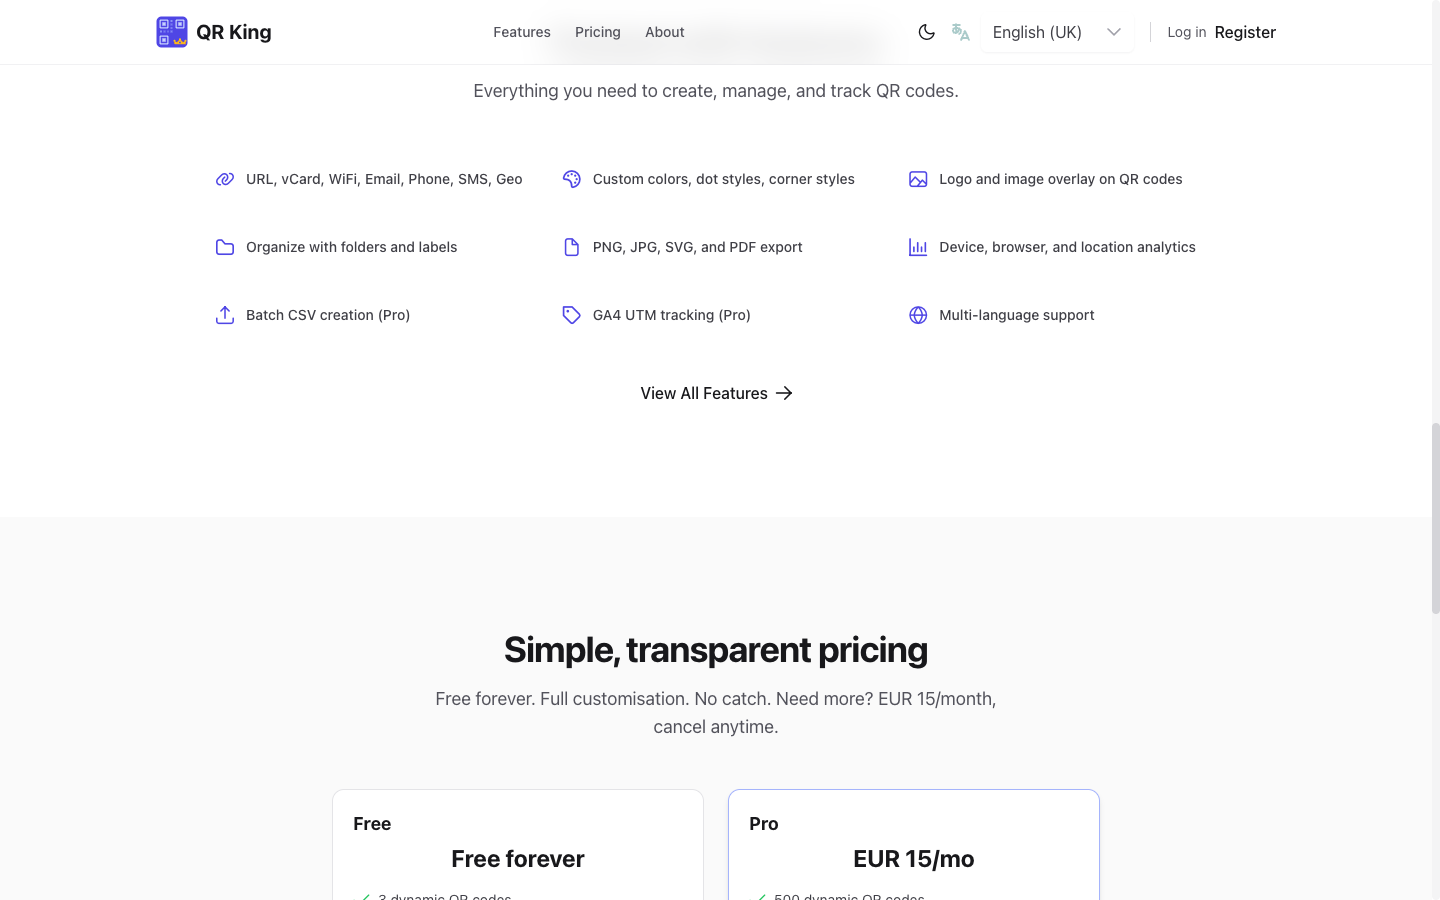
Task: Expand the language selector chevron arrow
Action: pos(1114,32)
